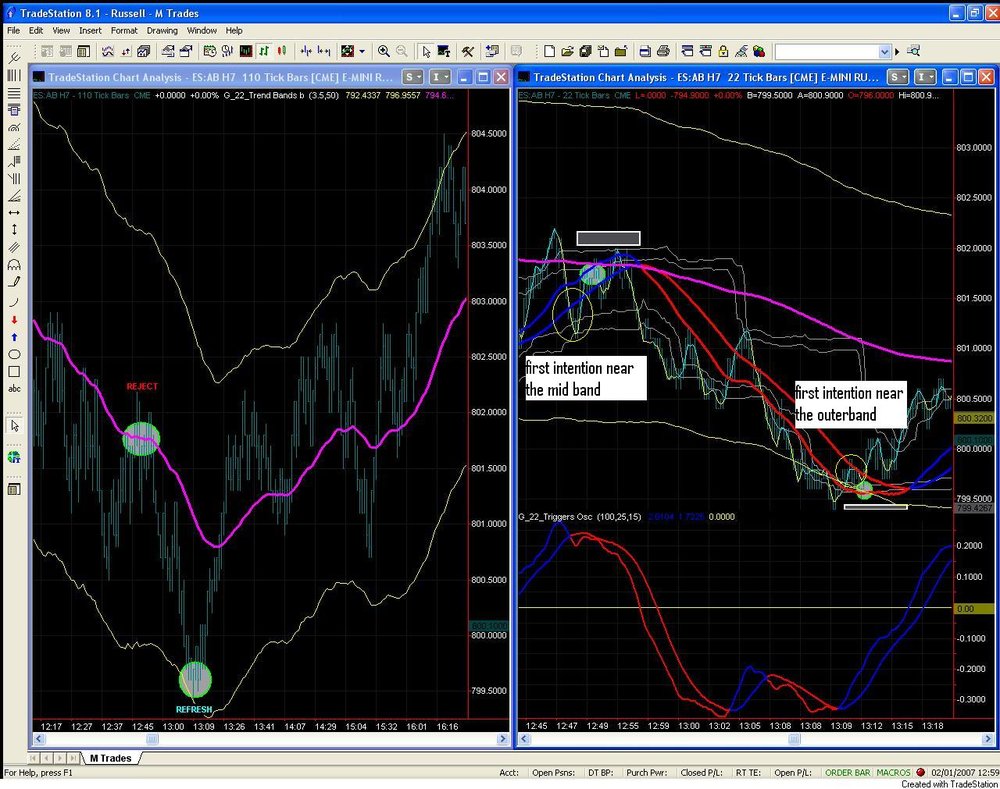This screenshot has height=789, width=1000.
Task: Click the Print toolbar icon
Action: [663, 51]
